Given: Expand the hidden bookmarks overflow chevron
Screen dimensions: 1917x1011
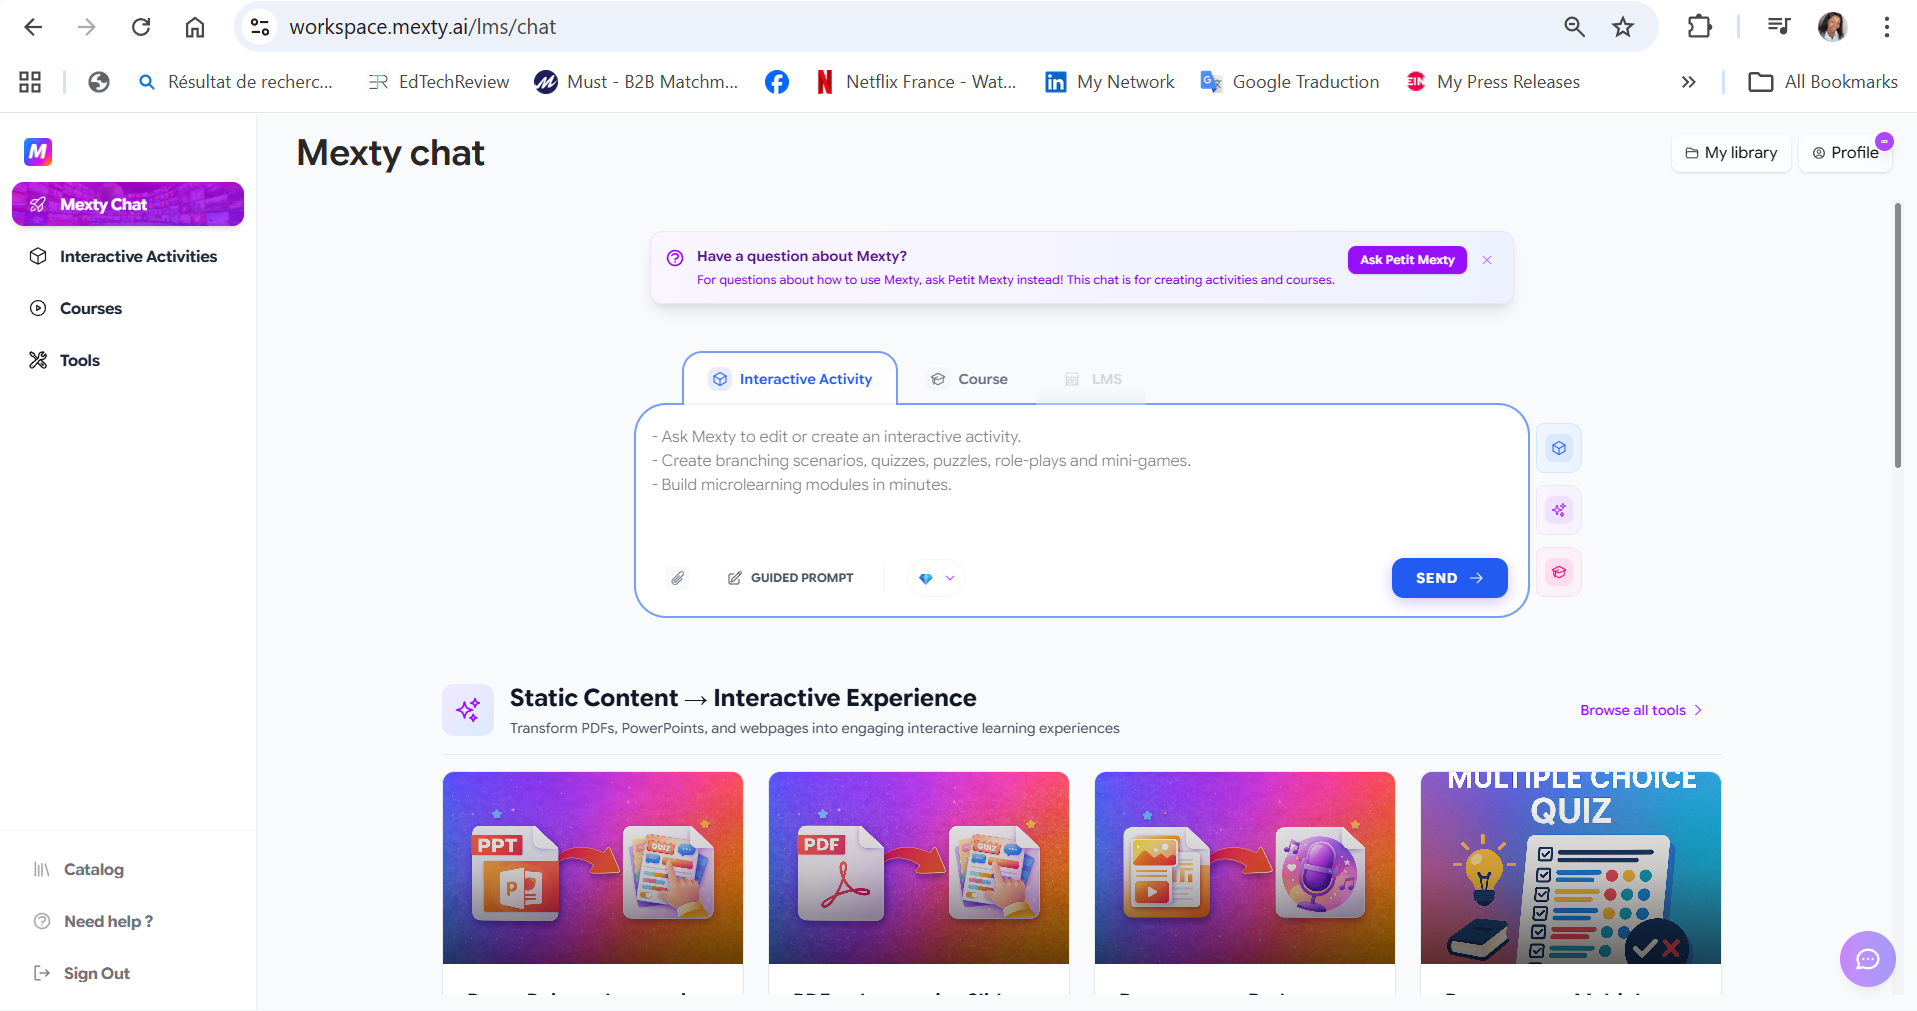Looking at the screenshot, I should point(1689,82).
